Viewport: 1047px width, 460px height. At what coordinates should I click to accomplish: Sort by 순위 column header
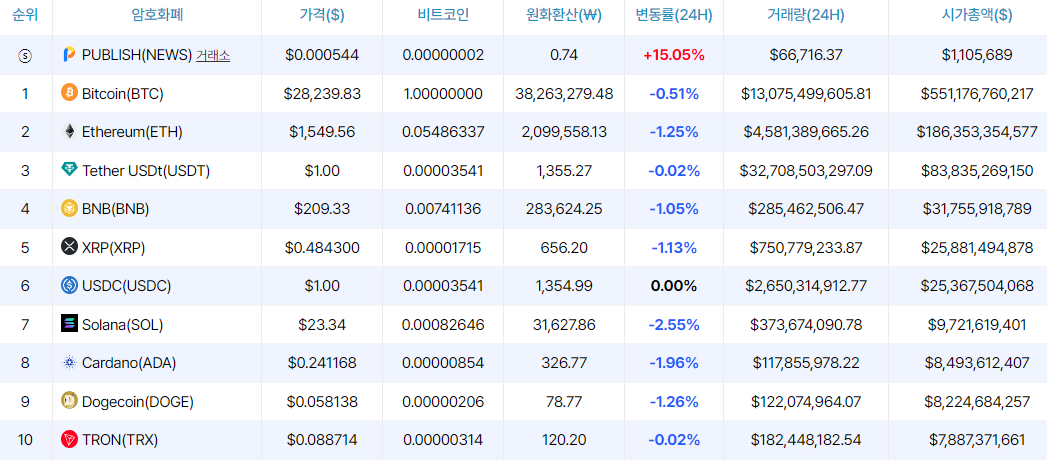pyautogui.click(x=25, y=15)
